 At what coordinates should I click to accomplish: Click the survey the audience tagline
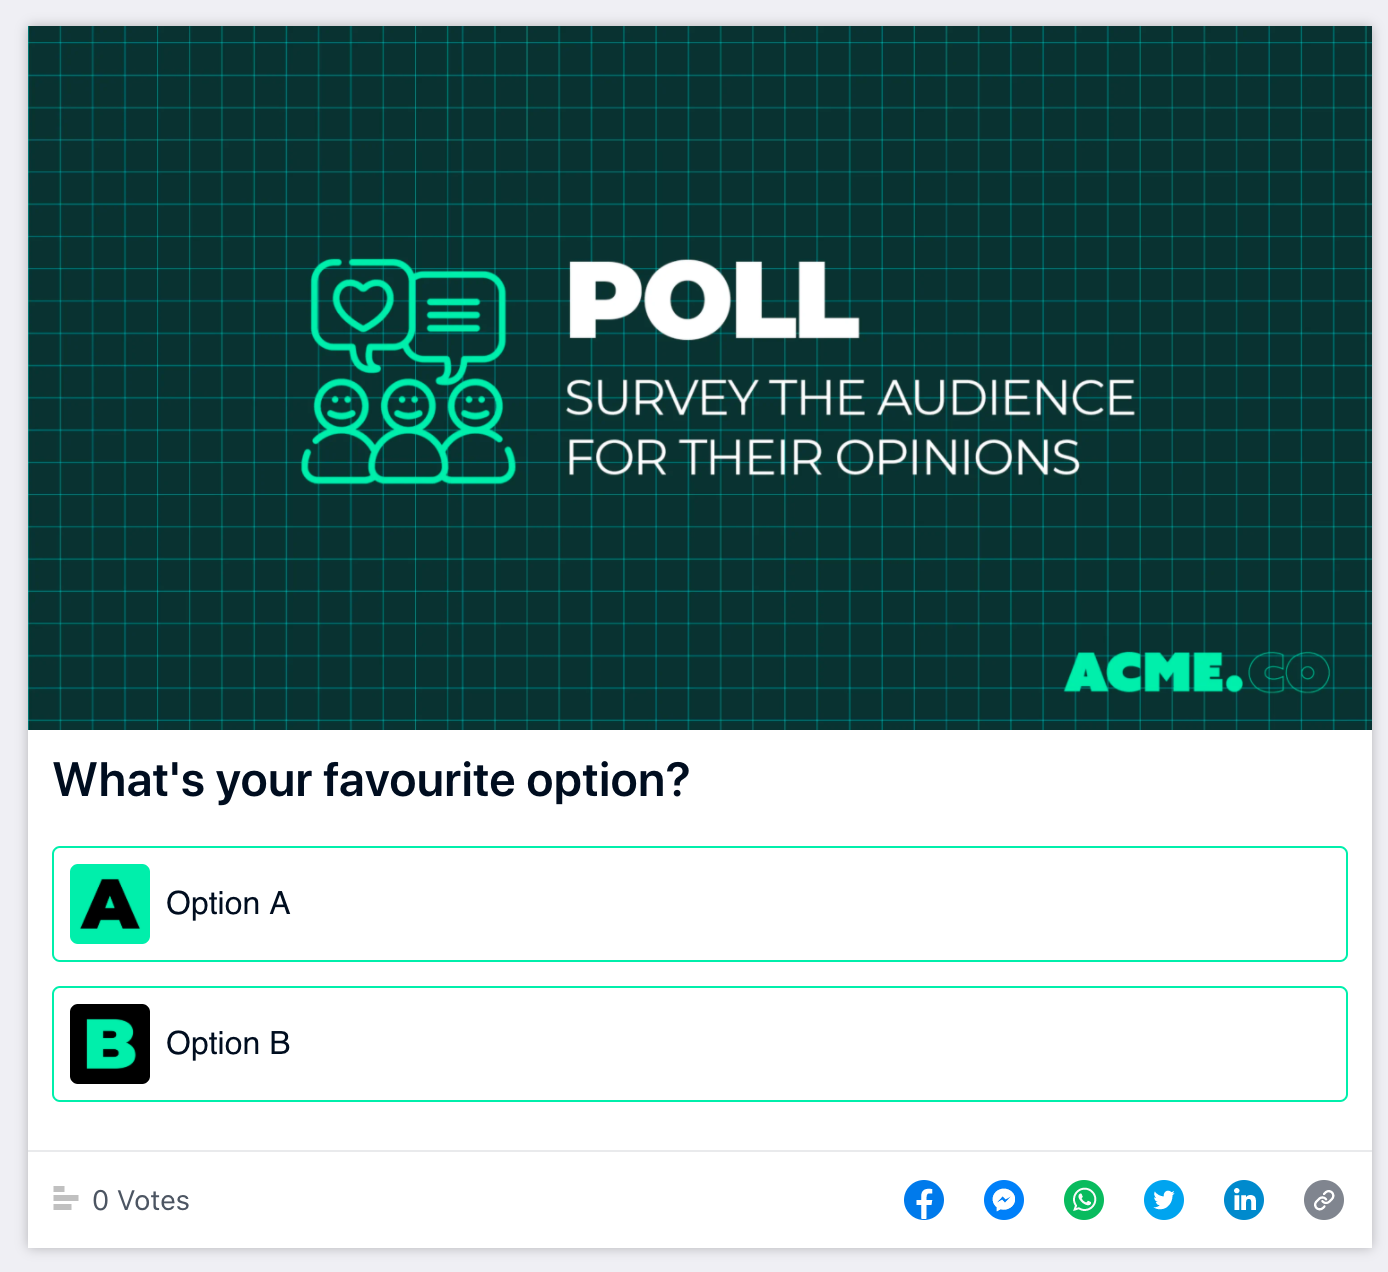coord(850,428)
